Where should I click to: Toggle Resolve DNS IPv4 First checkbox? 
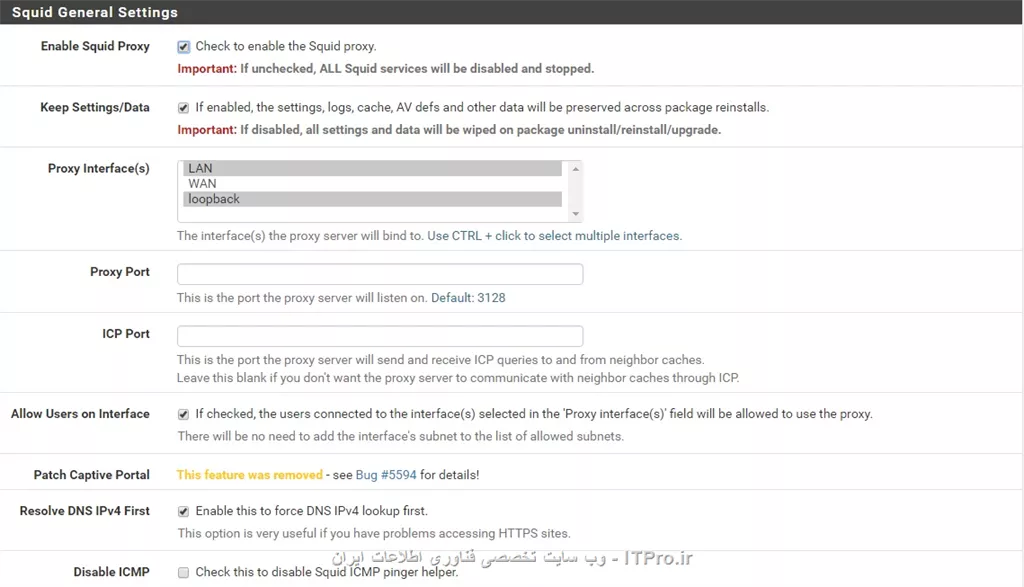click(x=184, y=511)
